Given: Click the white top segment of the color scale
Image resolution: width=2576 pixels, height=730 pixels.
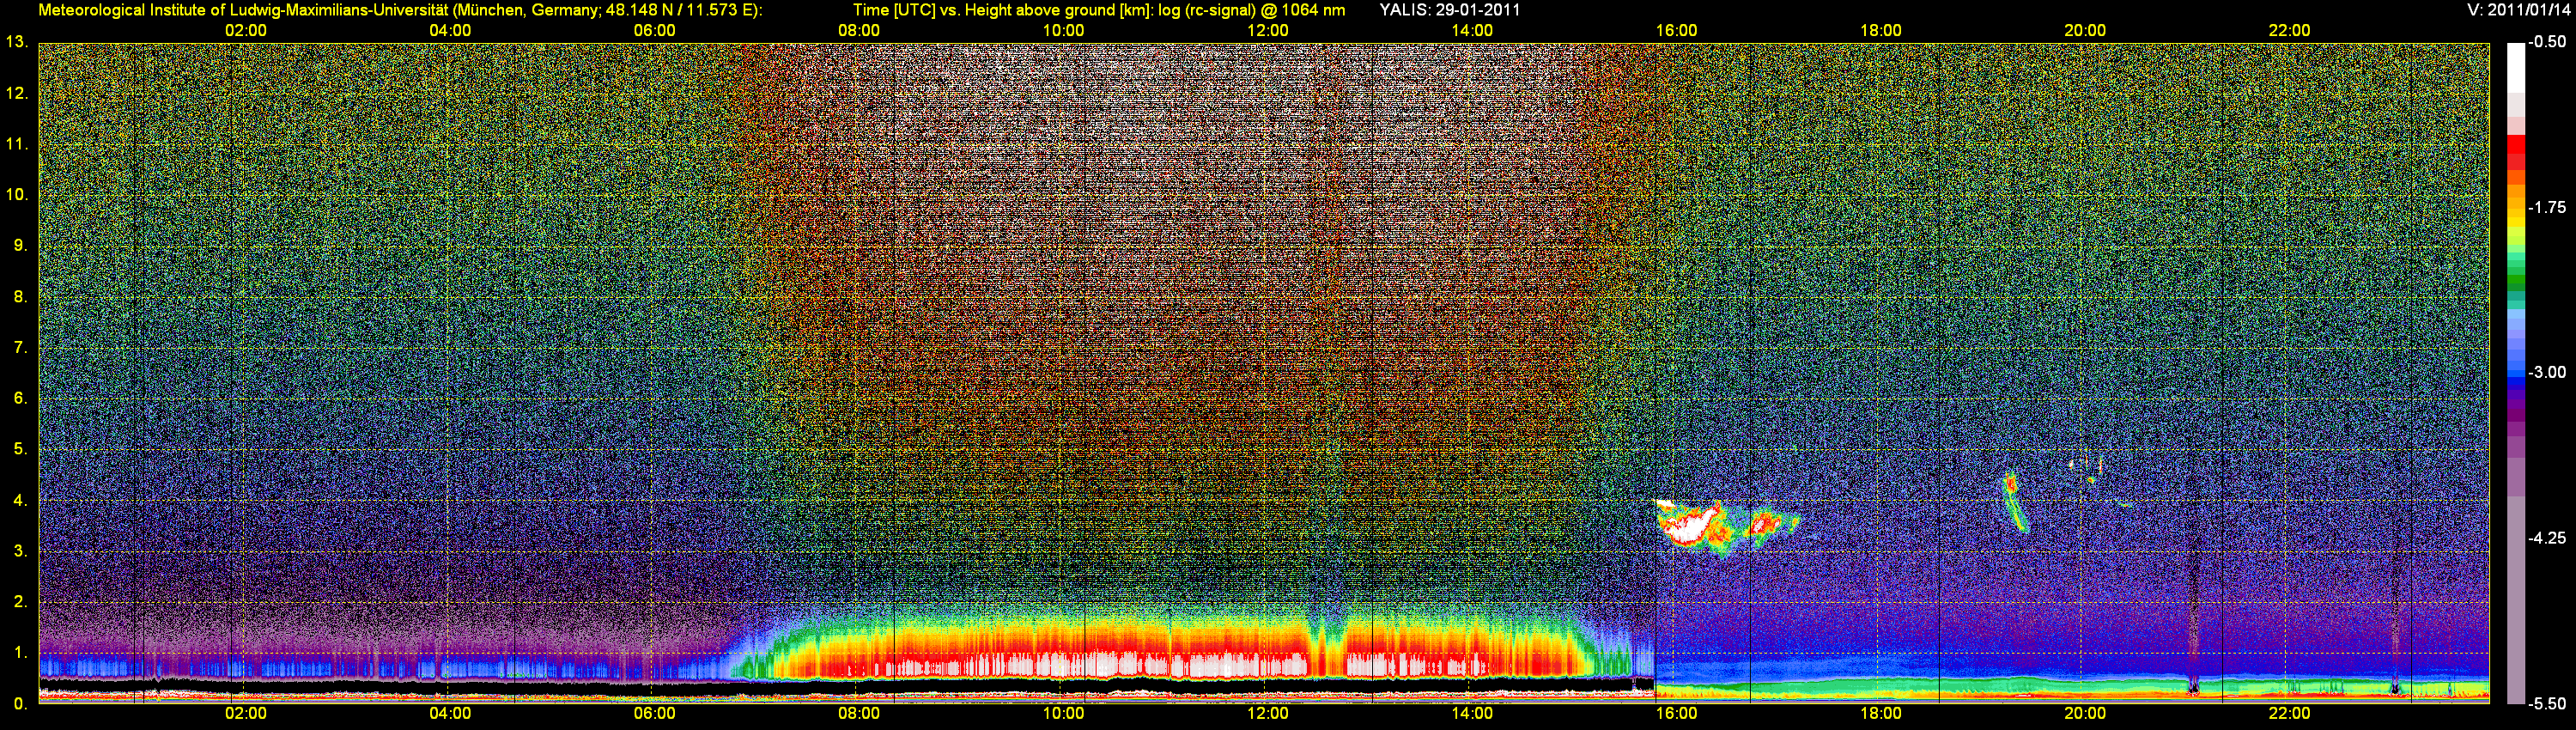Looking at the screenshot, I should pyautogui.click(x=2516, y=68).
